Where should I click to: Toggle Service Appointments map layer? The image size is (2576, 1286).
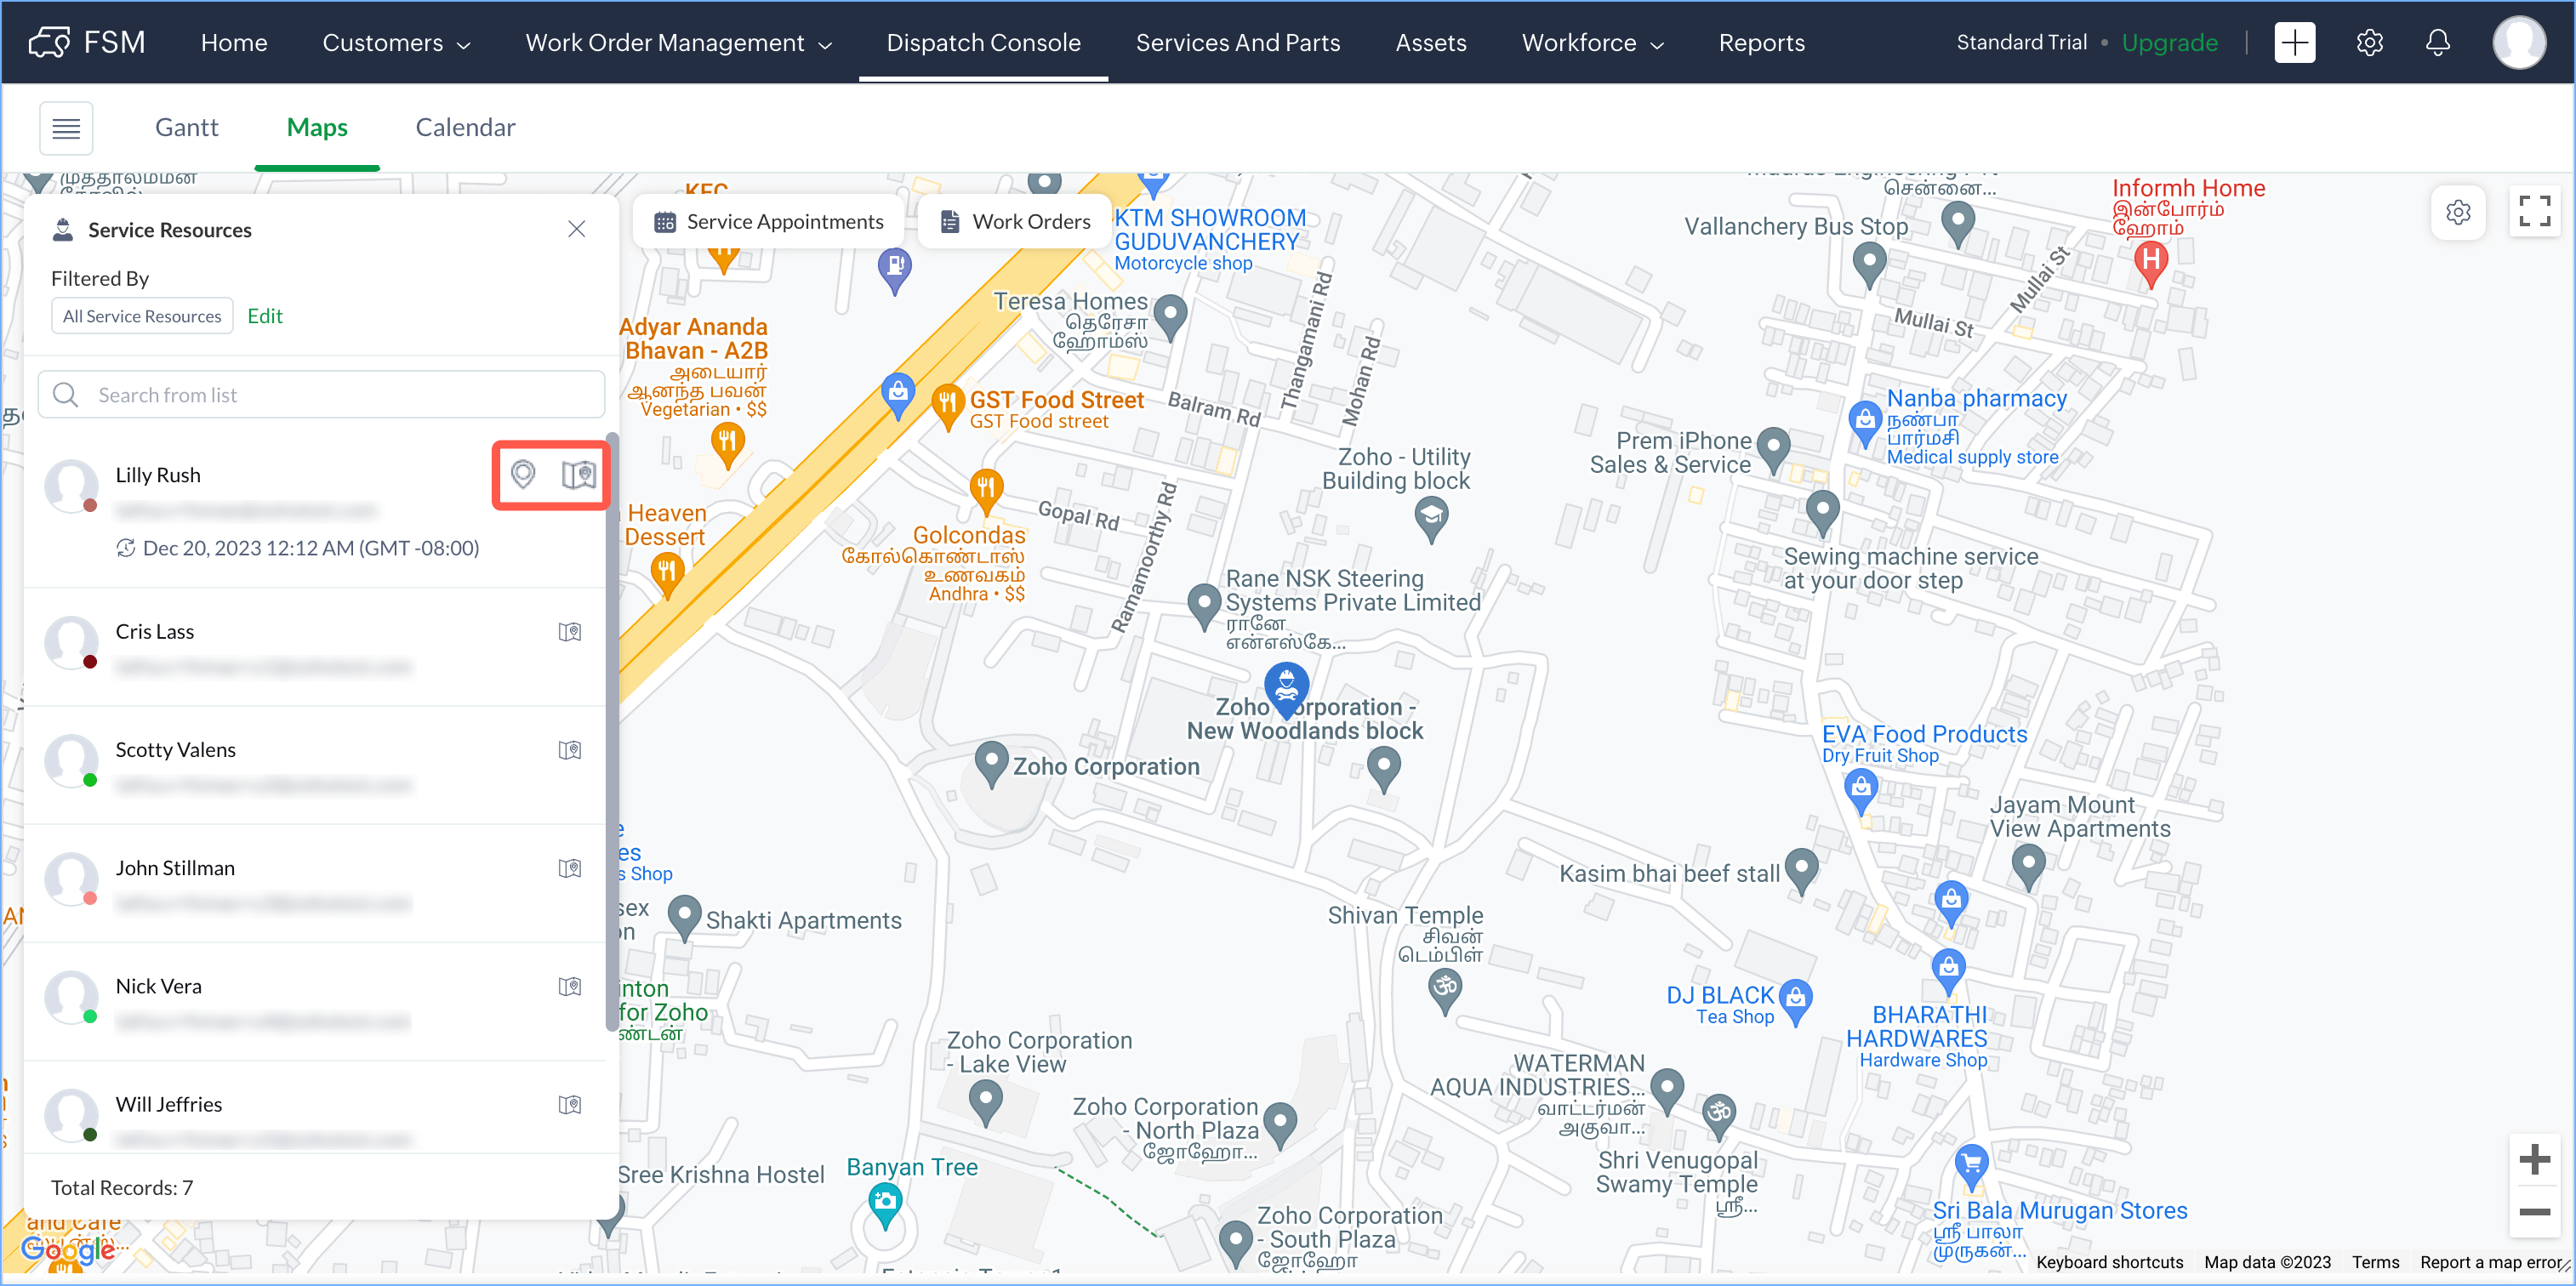(768, 221)
